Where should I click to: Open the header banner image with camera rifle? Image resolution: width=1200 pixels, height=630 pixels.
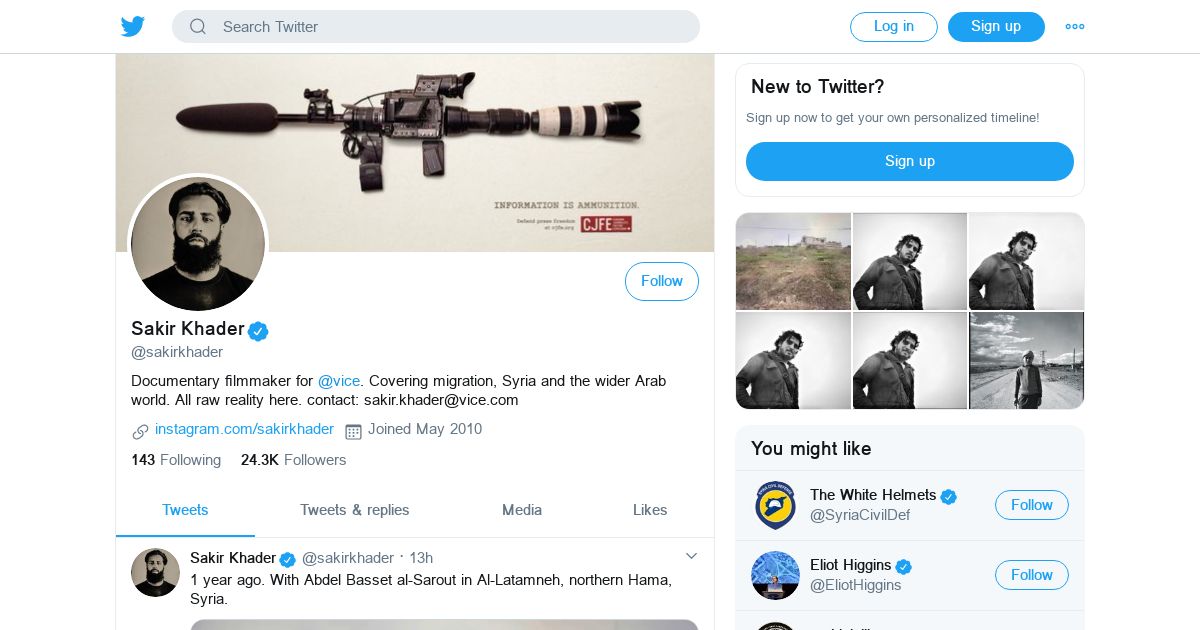tap(415, 152)
